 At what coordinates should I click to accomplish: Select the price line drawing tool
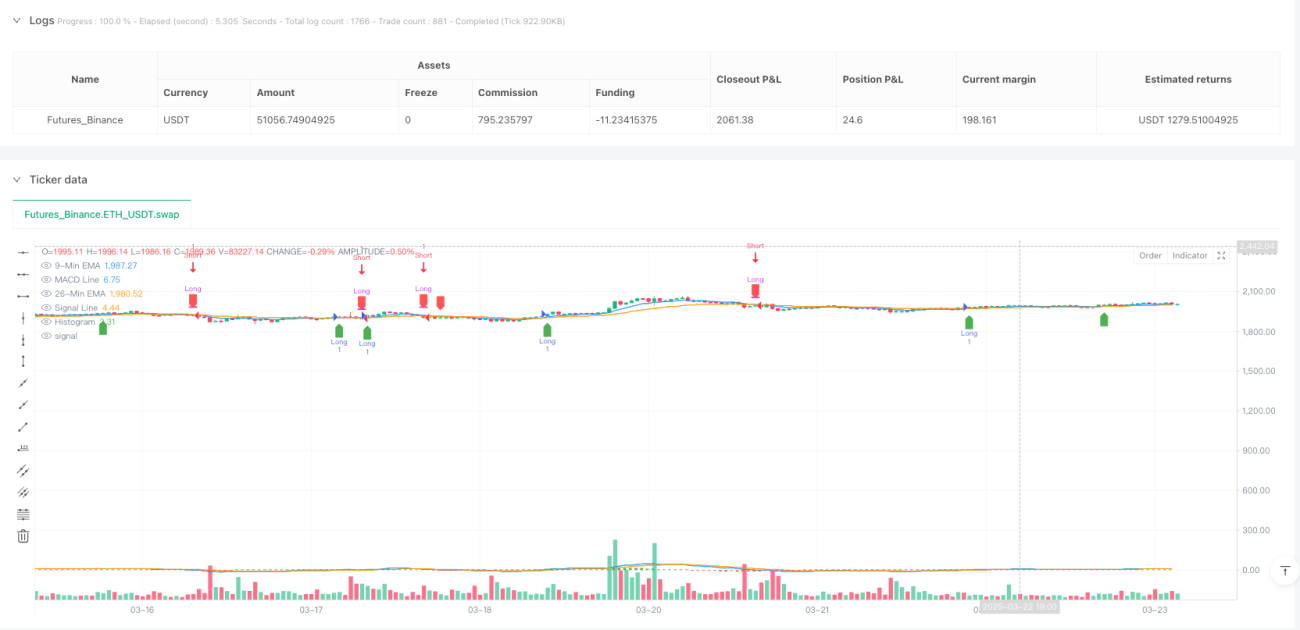(23, 449)
